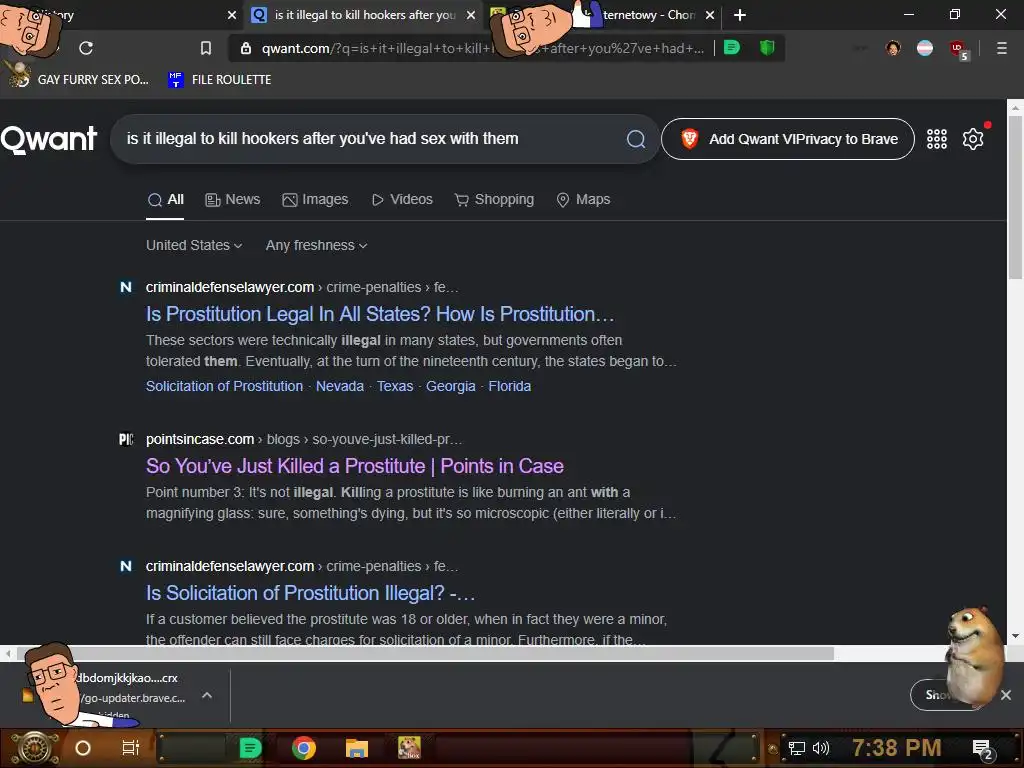Viewport: 1024px width, 768px height.
Task: Open the notifications action center
Action: [982, 750]
